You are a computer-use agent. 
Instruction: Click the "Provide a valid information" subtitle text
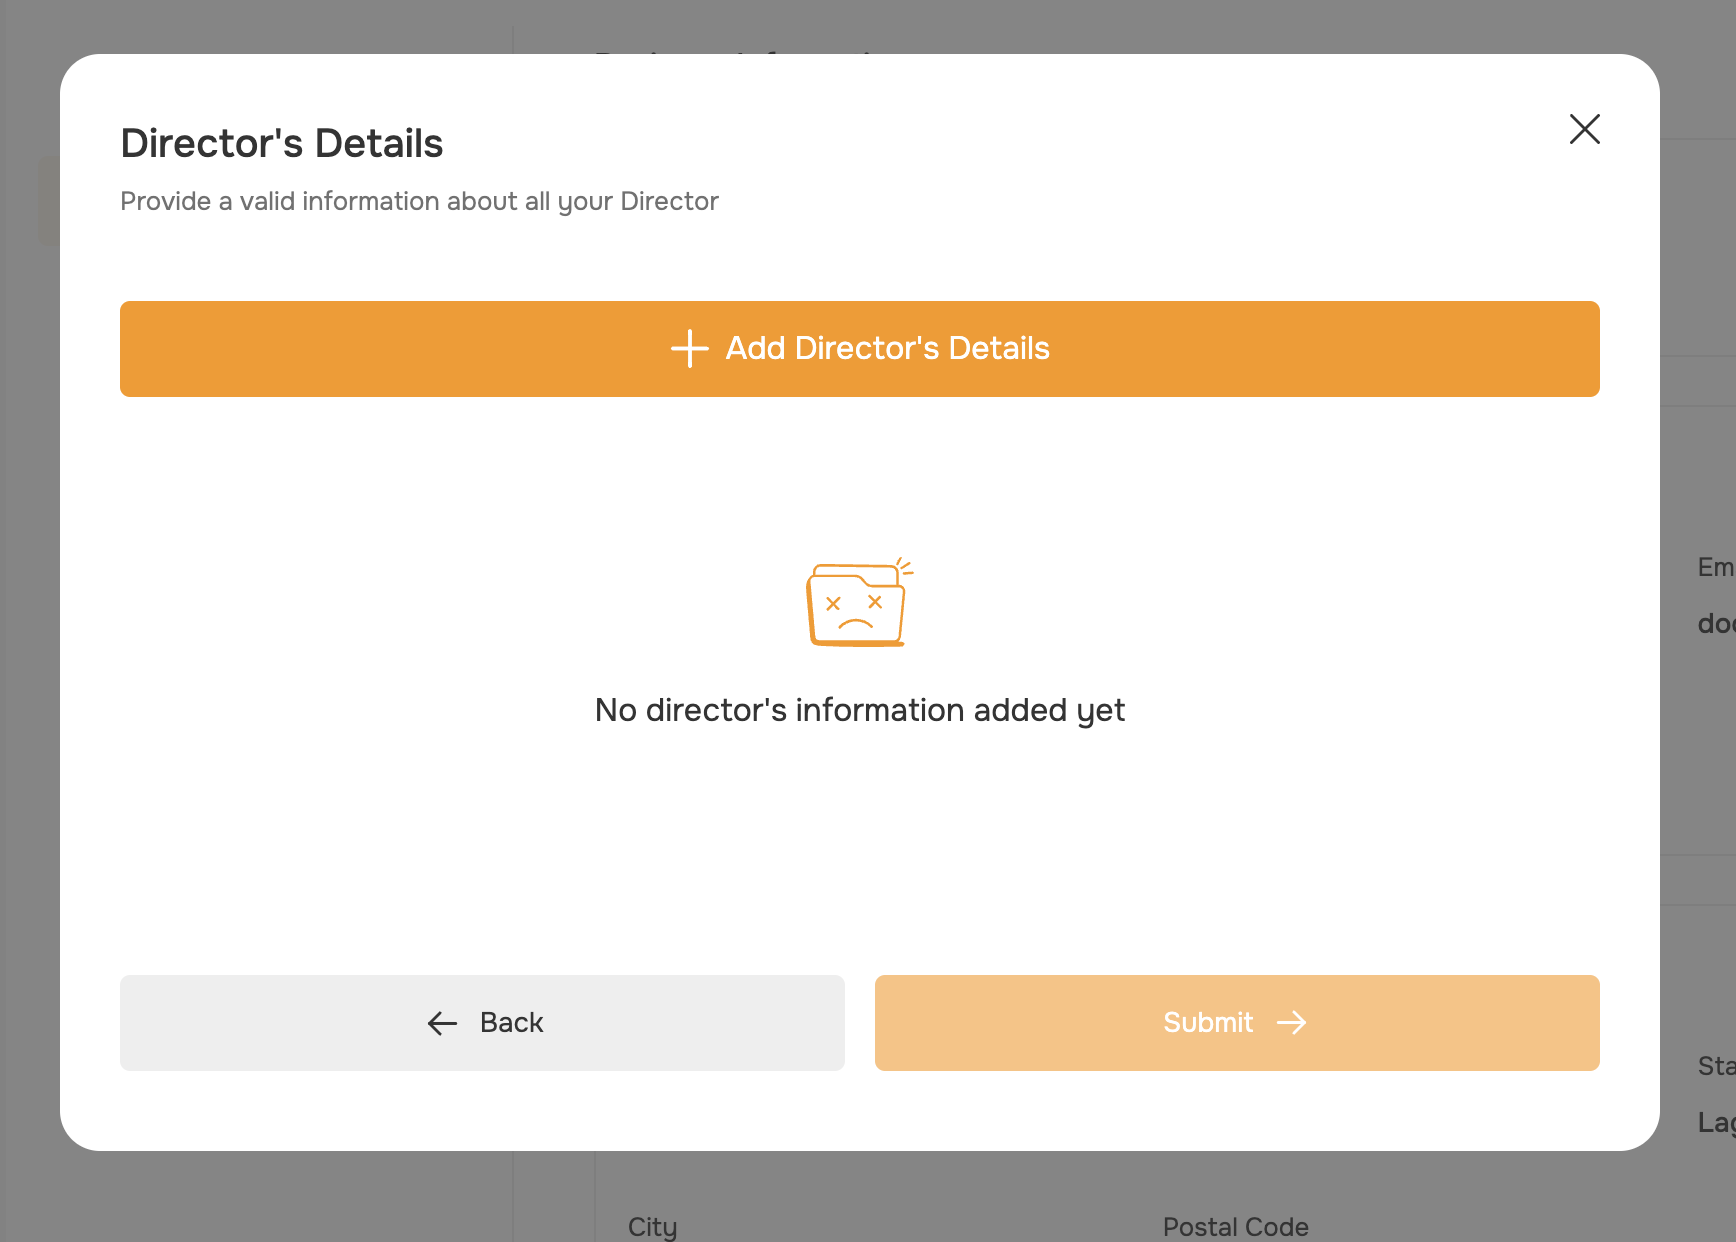[419, 201]
